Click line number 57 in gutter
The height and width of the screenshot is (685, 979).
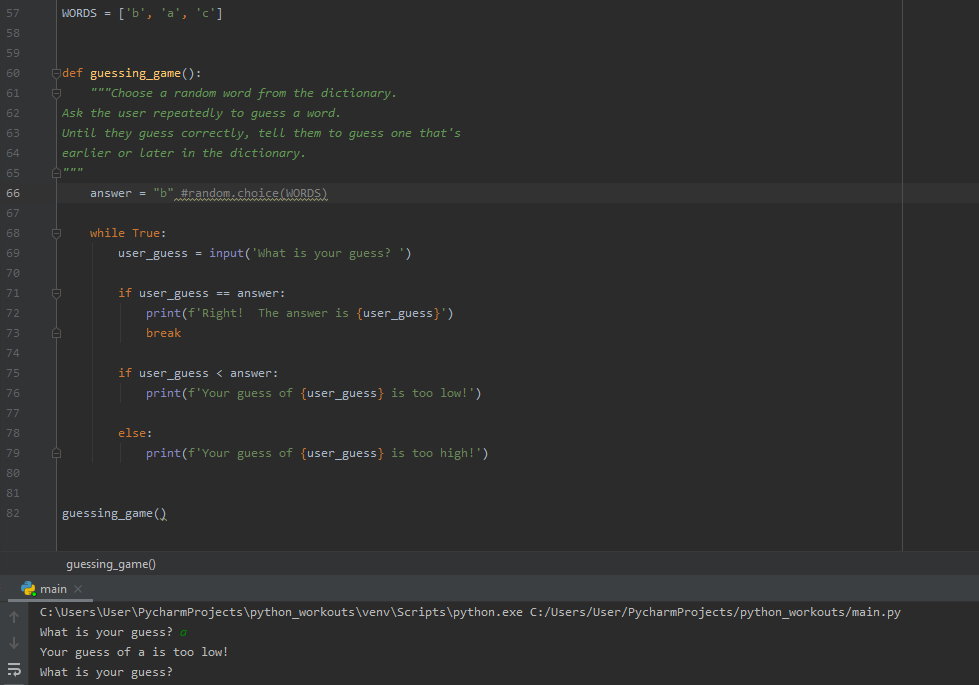click(x=13, y=13)
